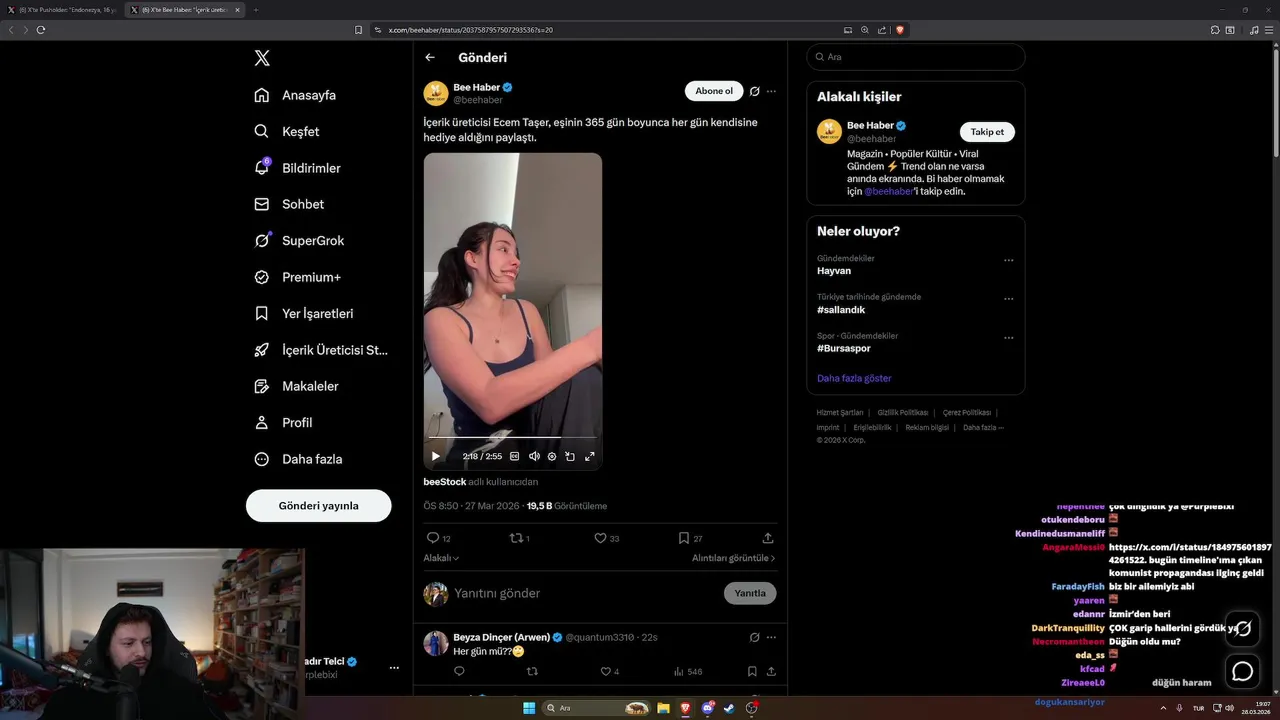1280x720 pixels.
Task: Reload the browser page
Action: pyautogui.click(x=41, y=30)
